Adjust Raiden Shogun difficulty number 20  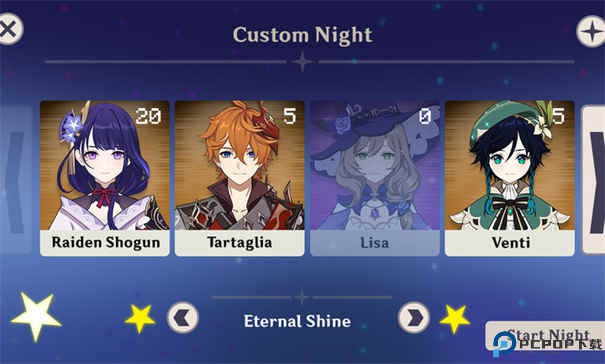[x=149, y=116]
